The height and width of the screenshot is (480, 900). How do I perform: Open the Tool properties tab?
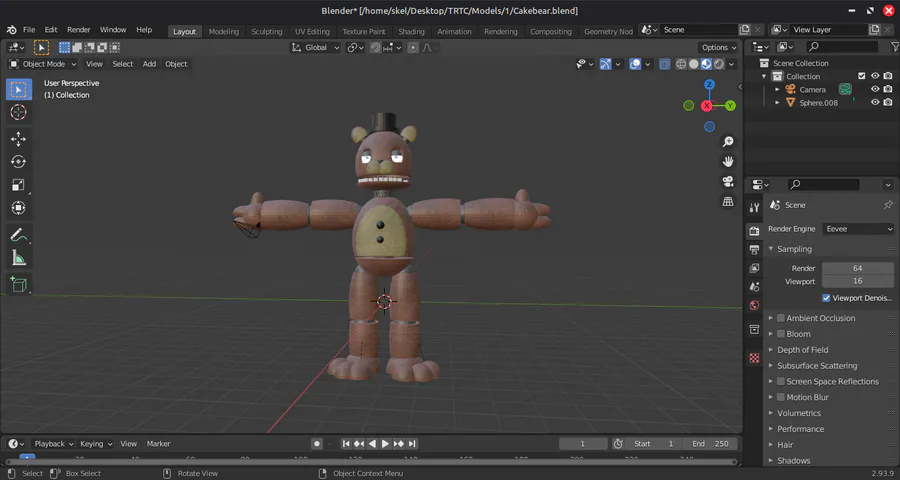pyautogui.click(x=754, y=208)
